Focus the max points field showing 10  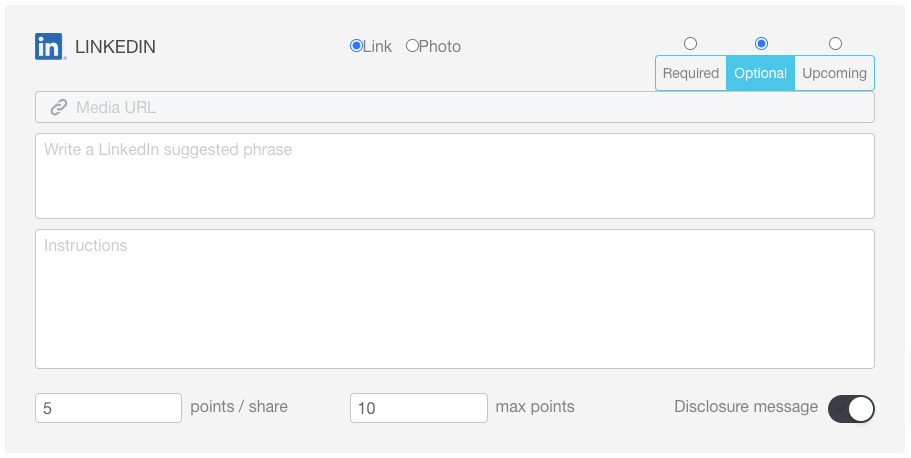419,408
